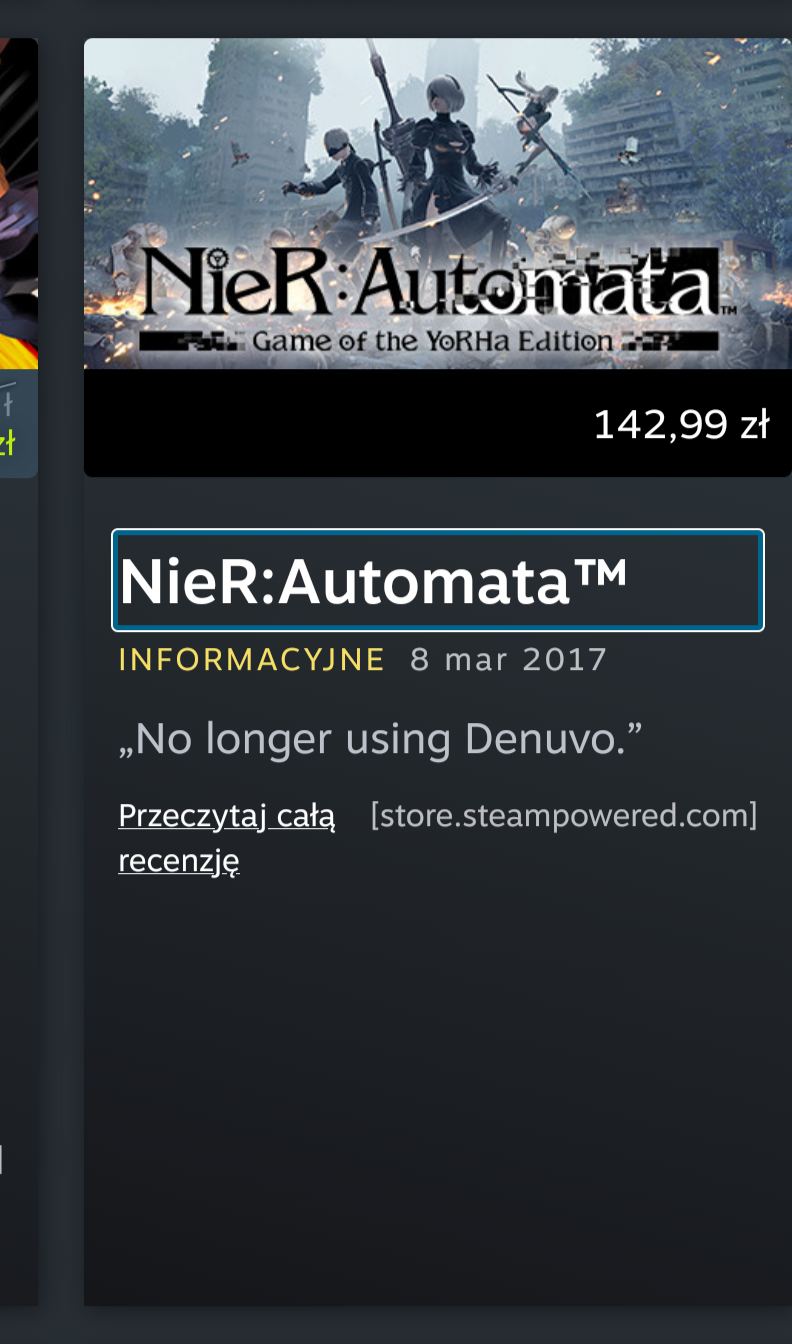792x1344 pixels.
Task: Click the 8 mar 2017 date
Action: point(509,660)
